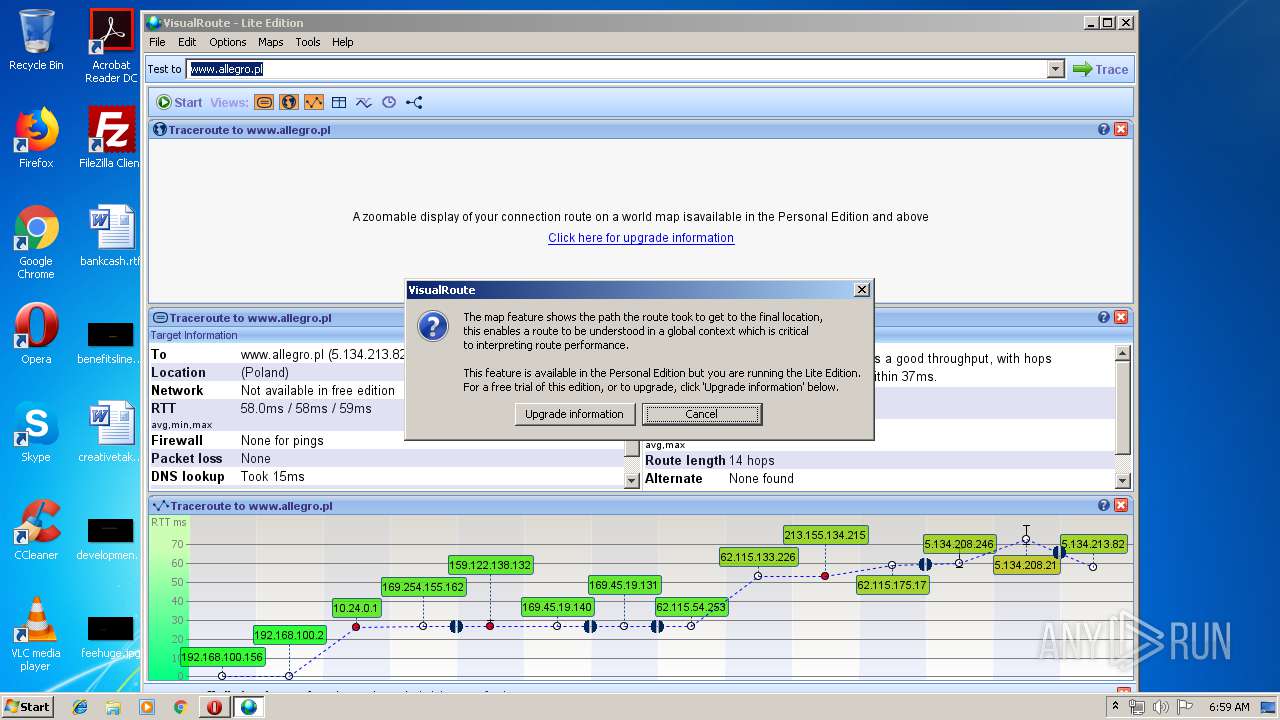Close the summary Traceroute panel

point(1121,318)
